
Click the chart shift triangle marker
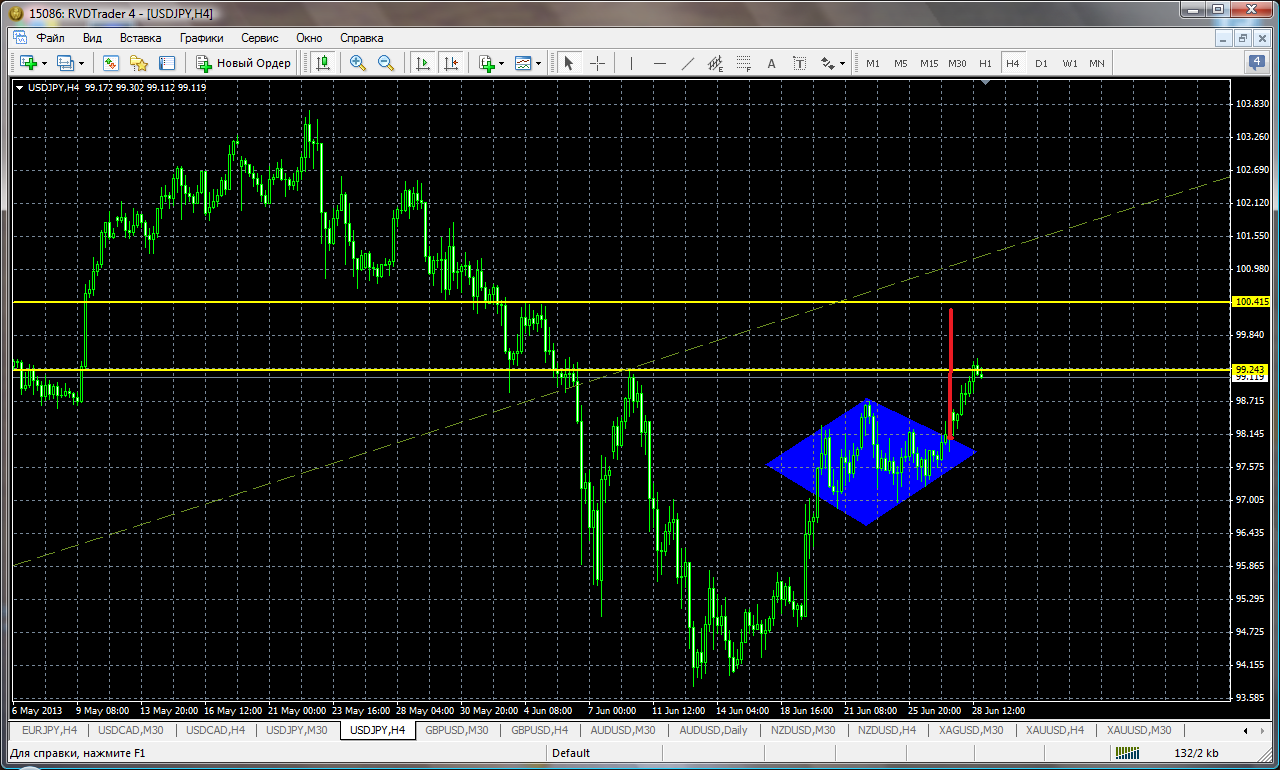[x=986, y=84]
